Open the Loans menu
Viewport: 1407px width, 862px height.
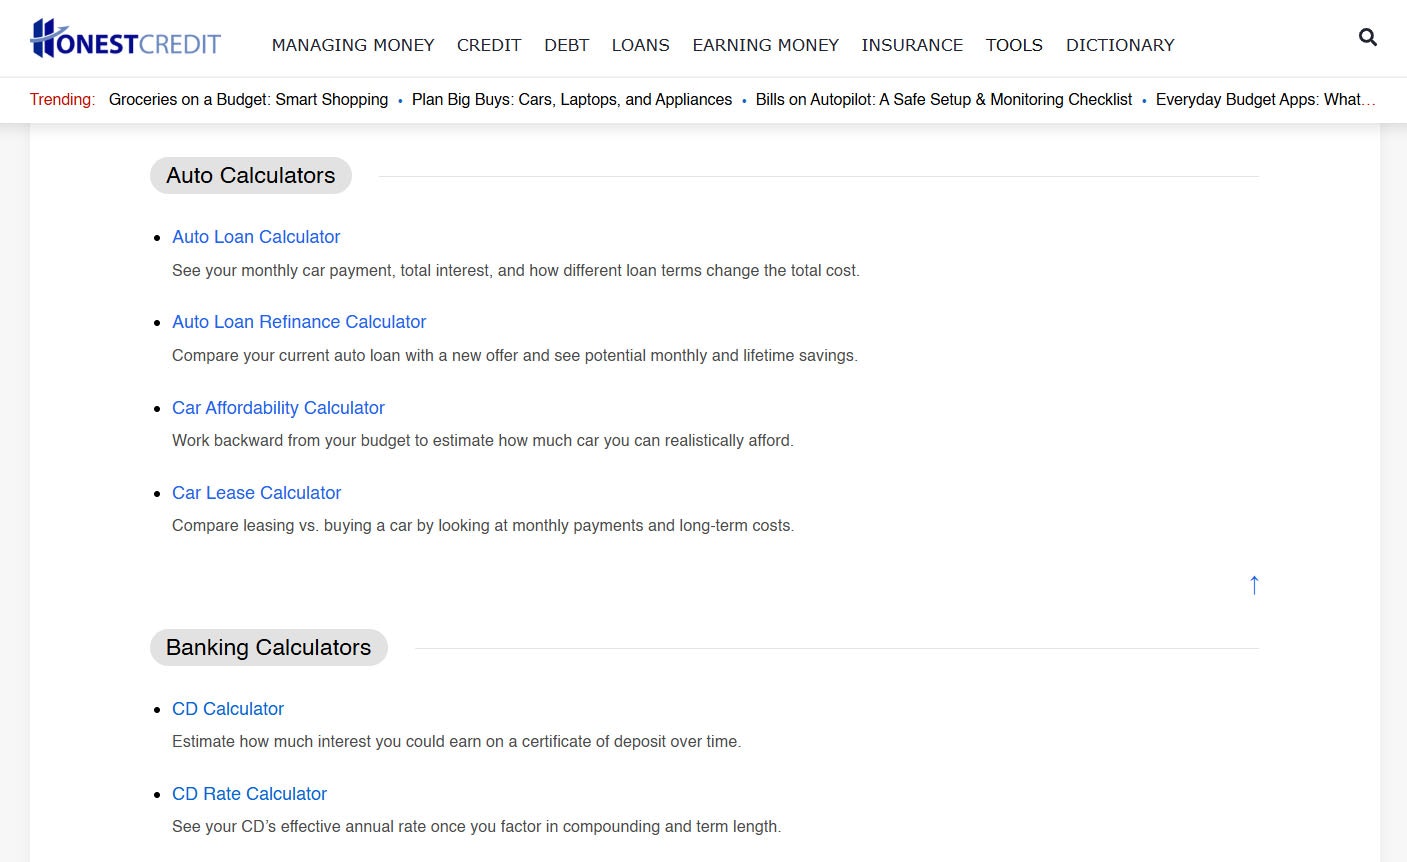[x=641, y=45]
